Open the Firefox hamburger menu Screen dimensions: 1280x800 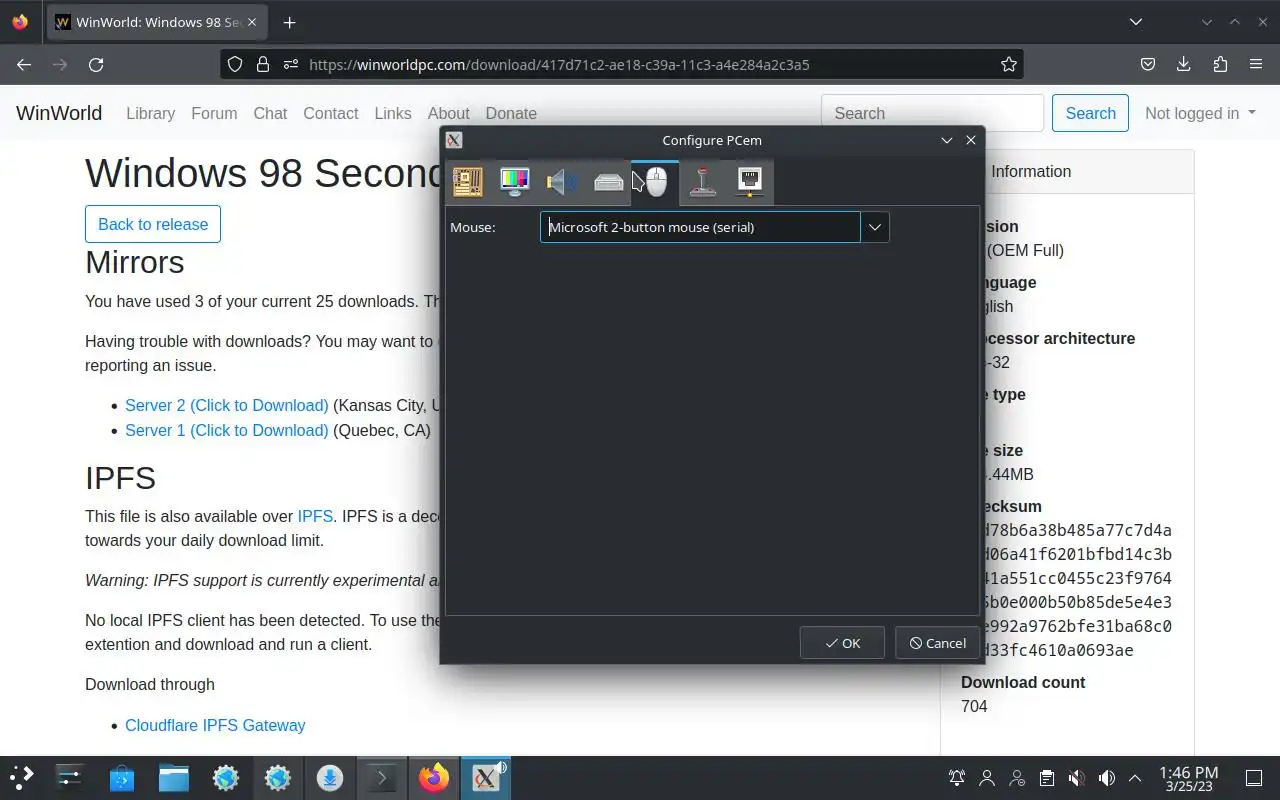pyautogui.click(x=1256, y=64)
